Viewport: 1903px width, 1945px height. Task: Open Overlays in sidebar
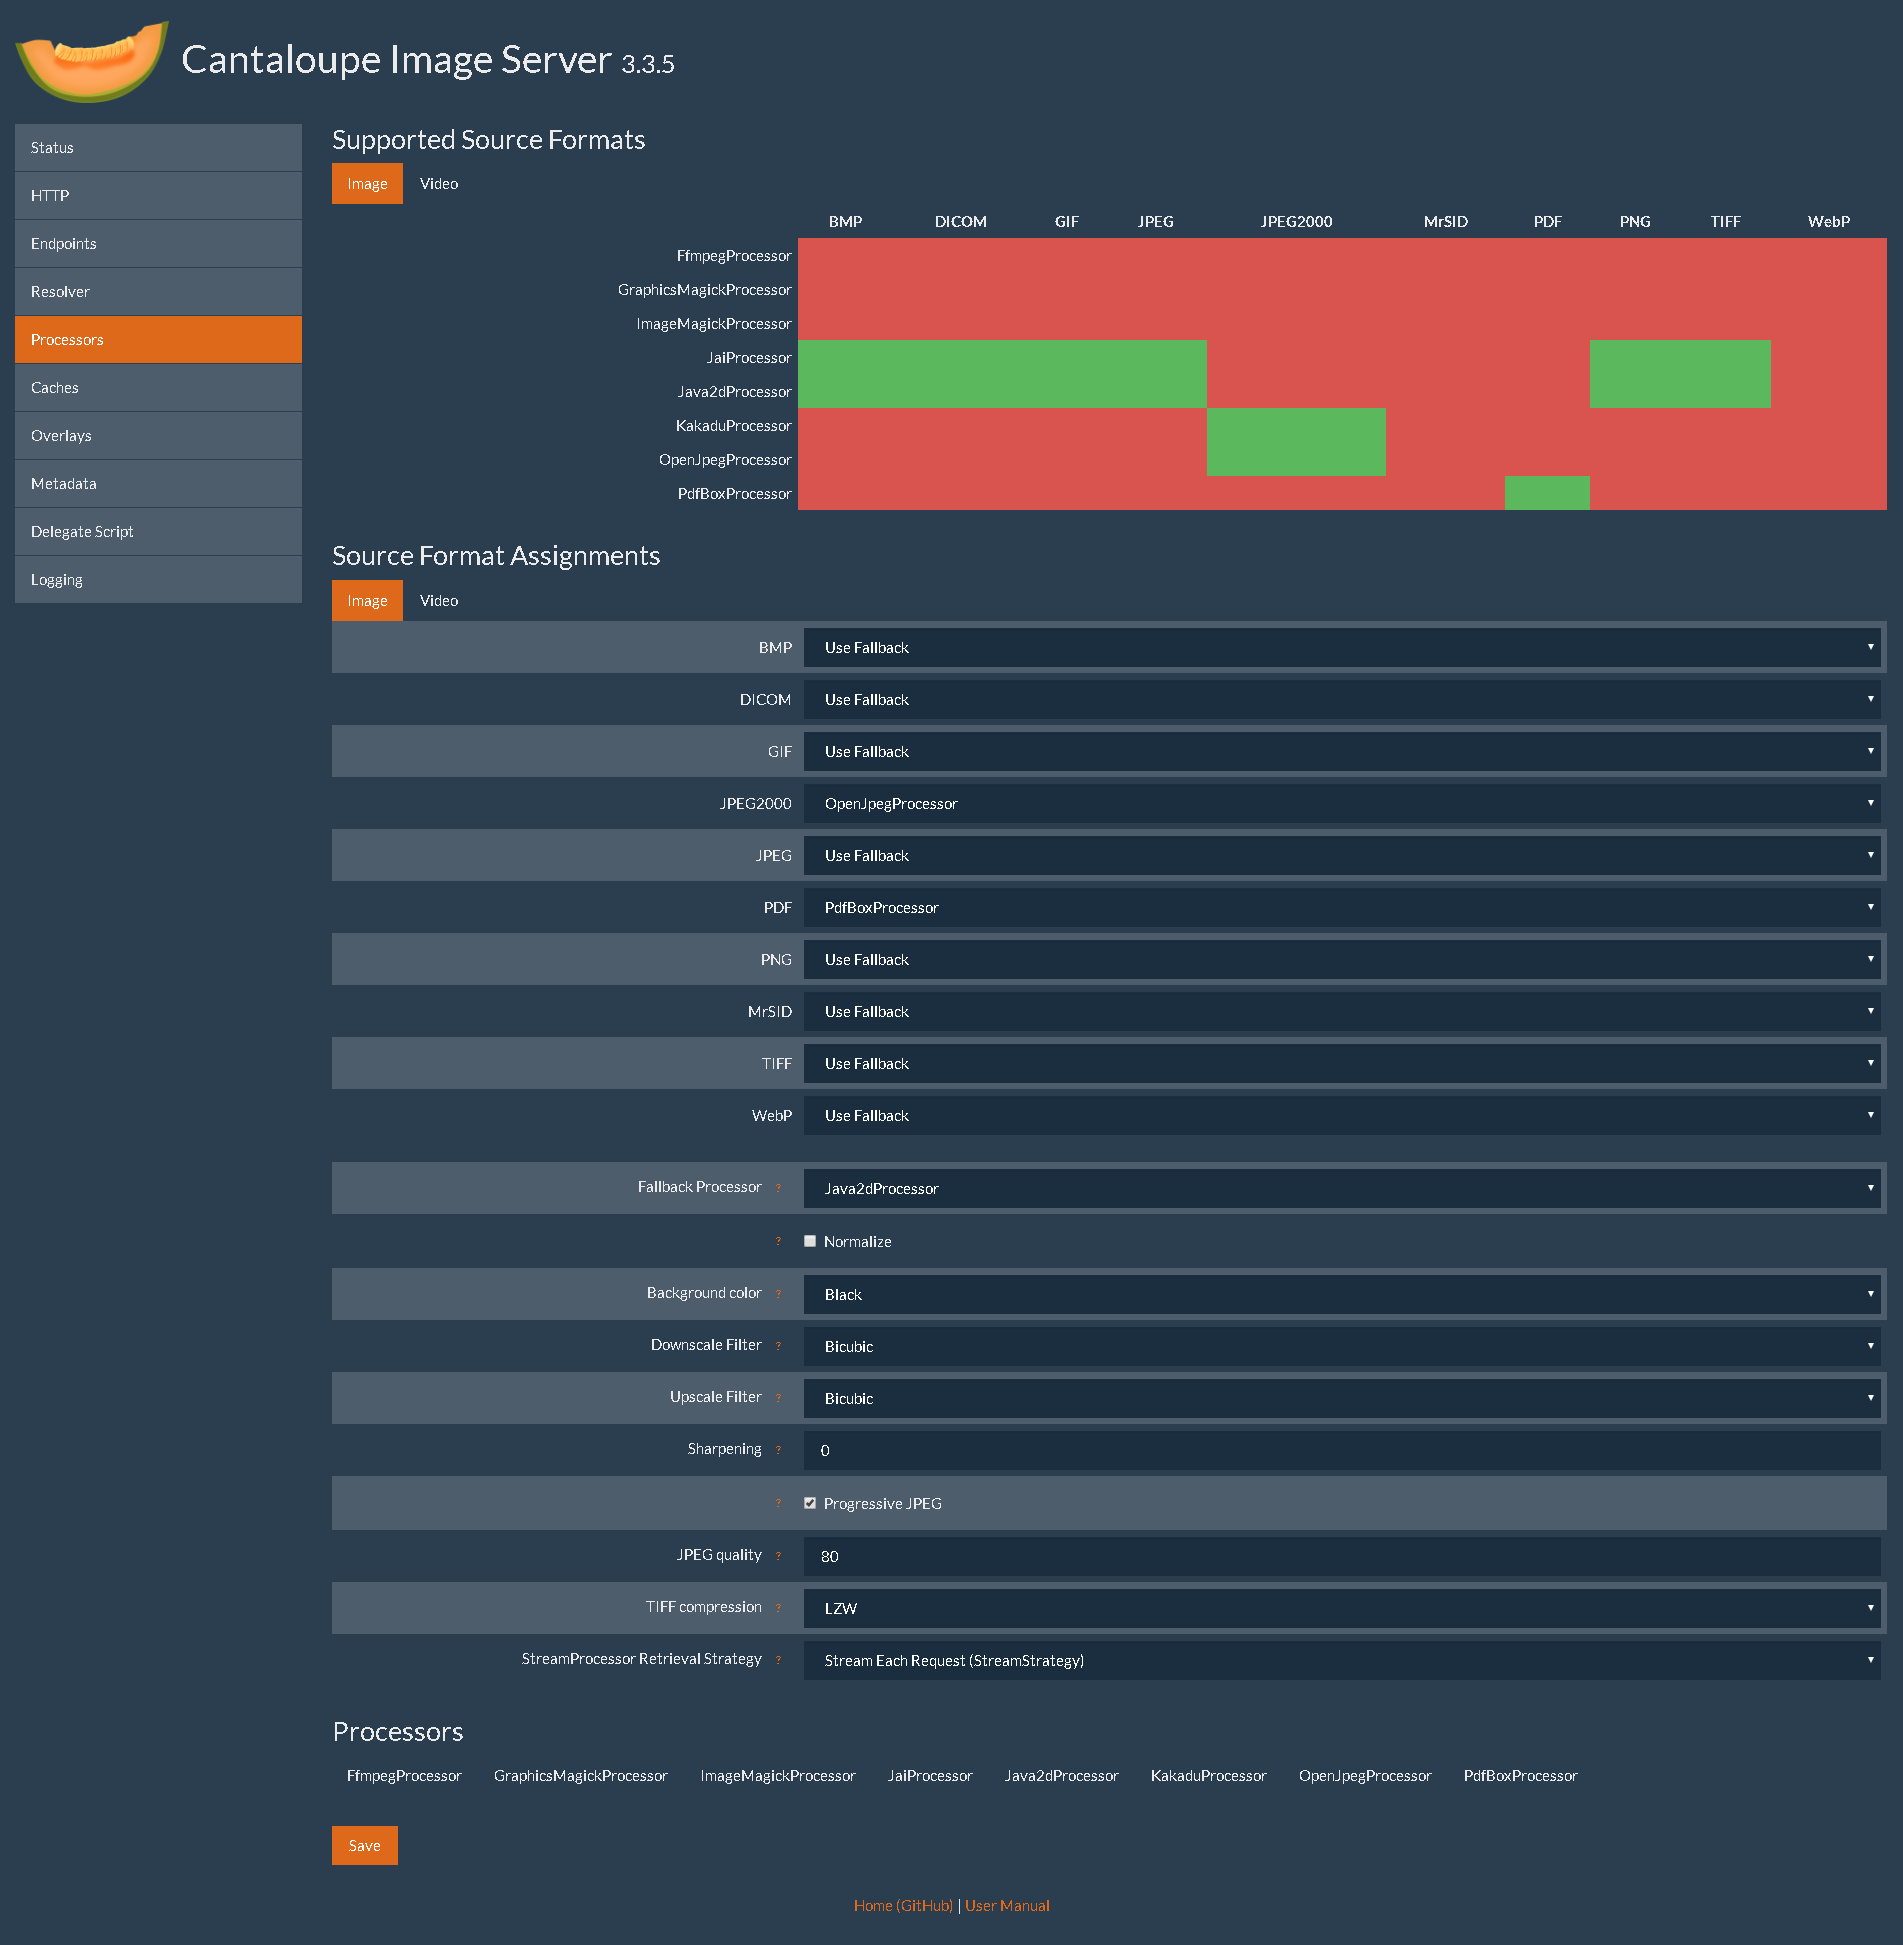[x=158, y=436]
